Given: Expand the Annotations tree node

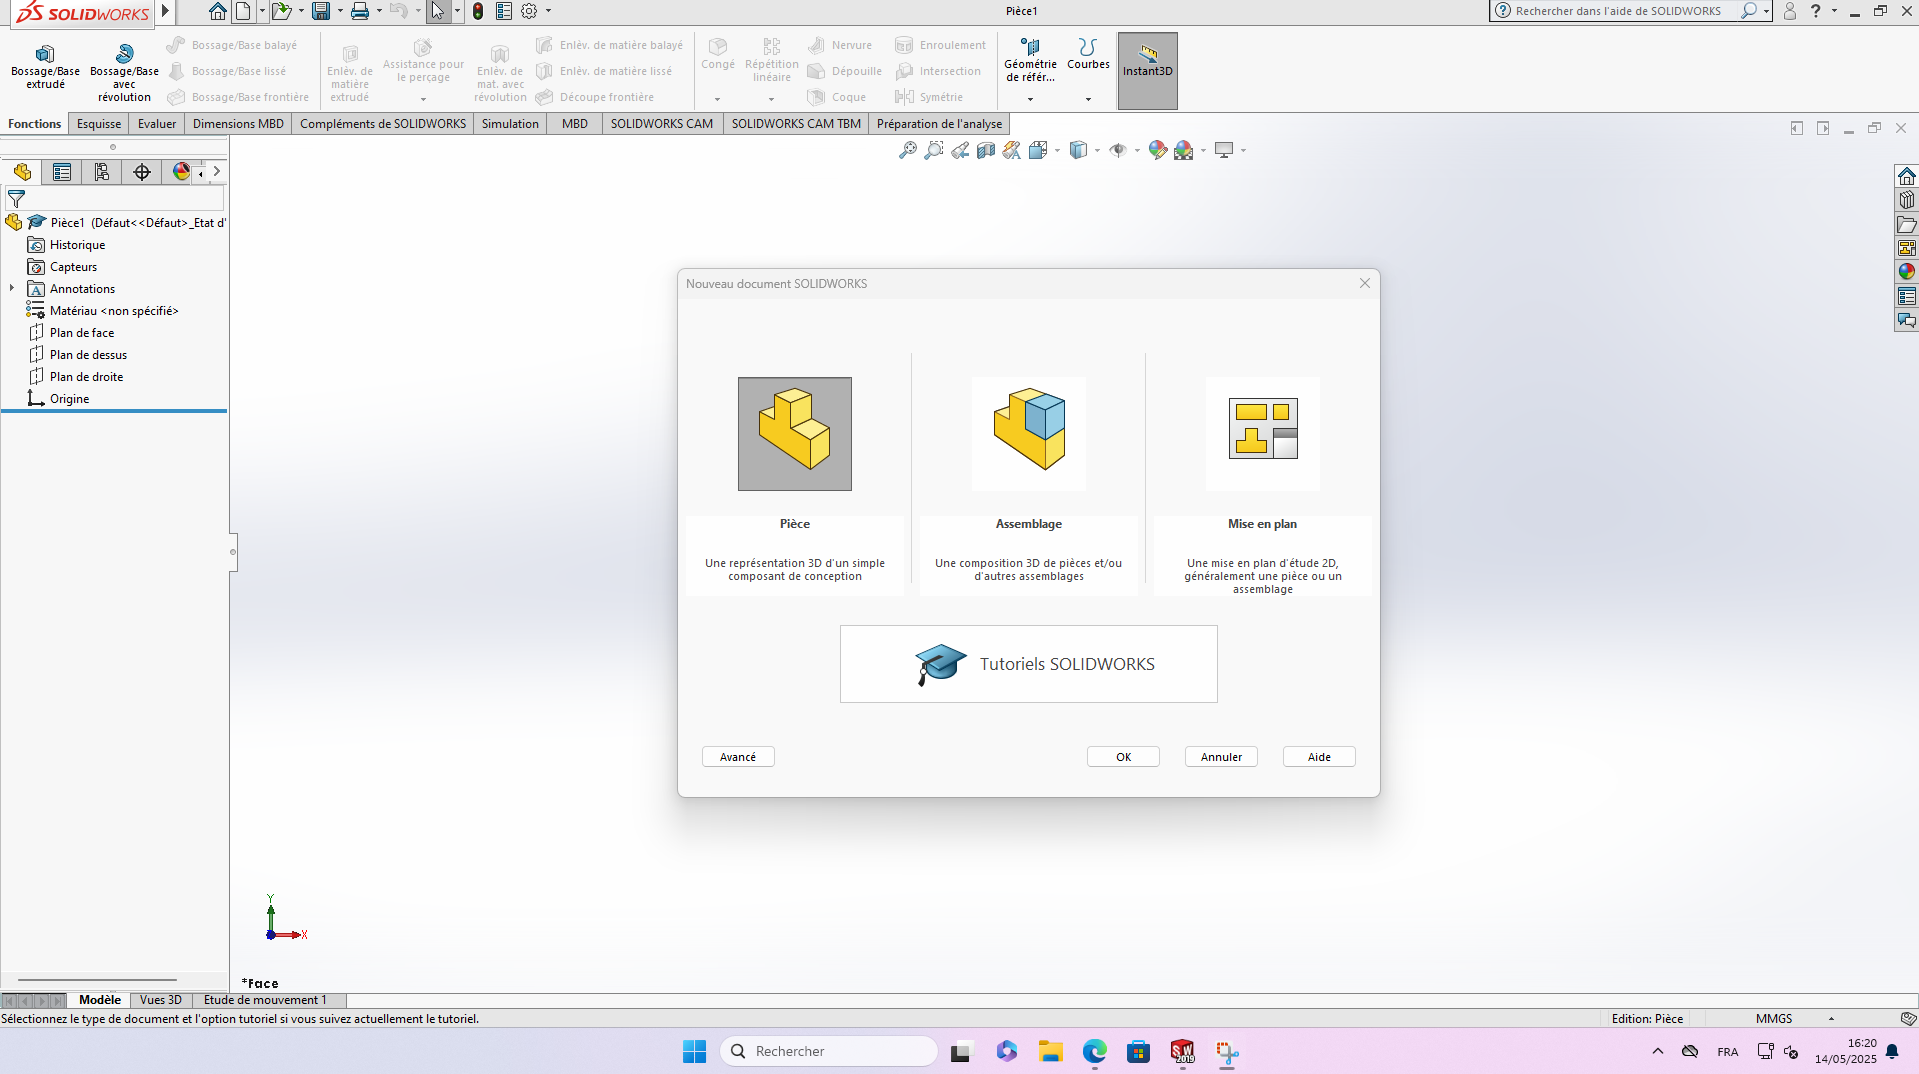Looking at the screenshot, I should coord(12,289).
